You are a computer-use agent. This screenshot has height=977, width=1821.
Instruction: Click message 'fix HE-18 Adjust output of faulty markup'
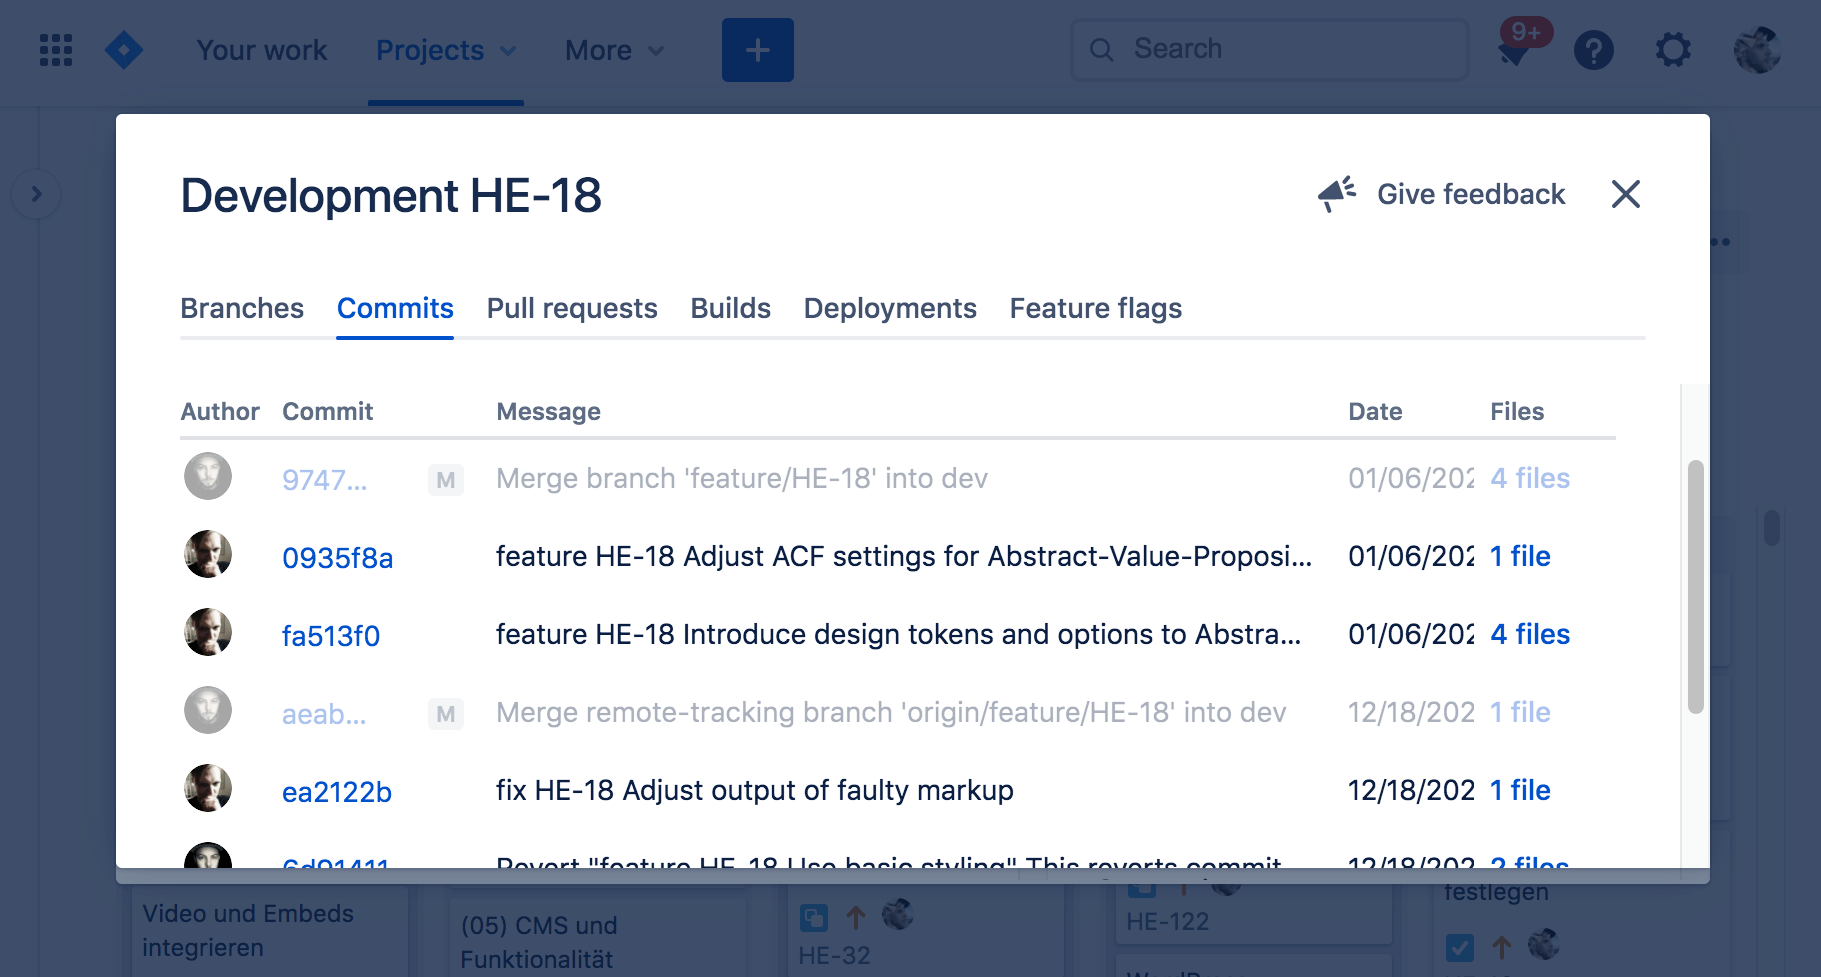point(755,790)
